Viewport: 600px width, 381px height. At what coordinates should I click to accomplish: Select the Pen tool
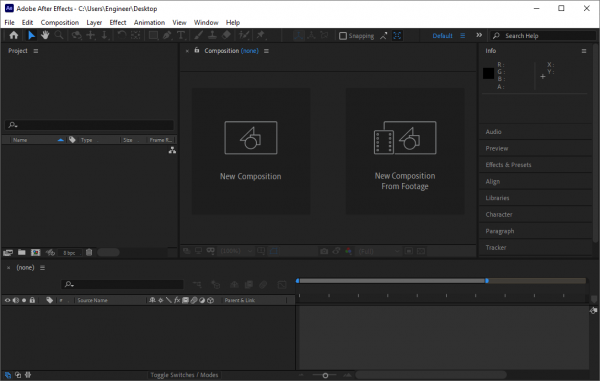(167, 36)
